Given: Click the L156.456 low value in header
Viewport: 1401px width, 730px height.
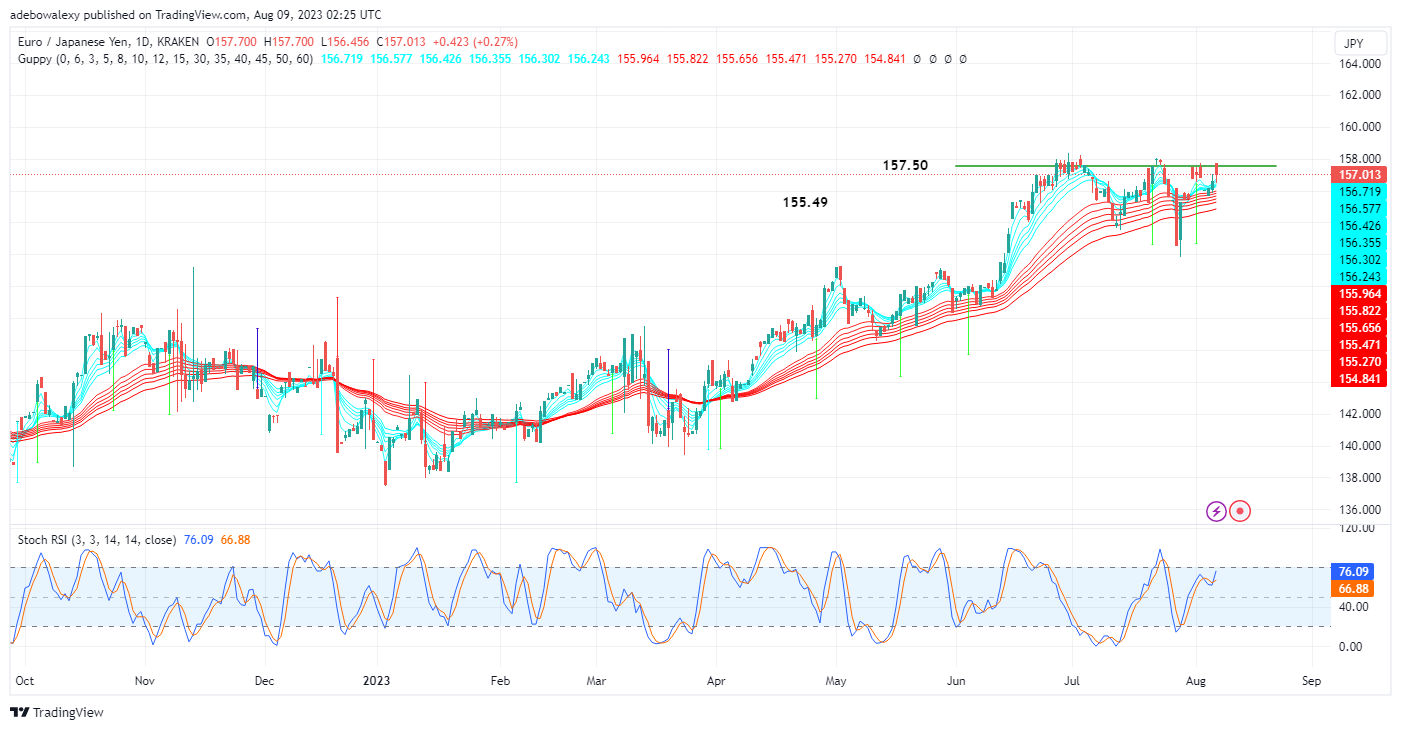Looking at the screenshot, I should click(x=346, y=42).
